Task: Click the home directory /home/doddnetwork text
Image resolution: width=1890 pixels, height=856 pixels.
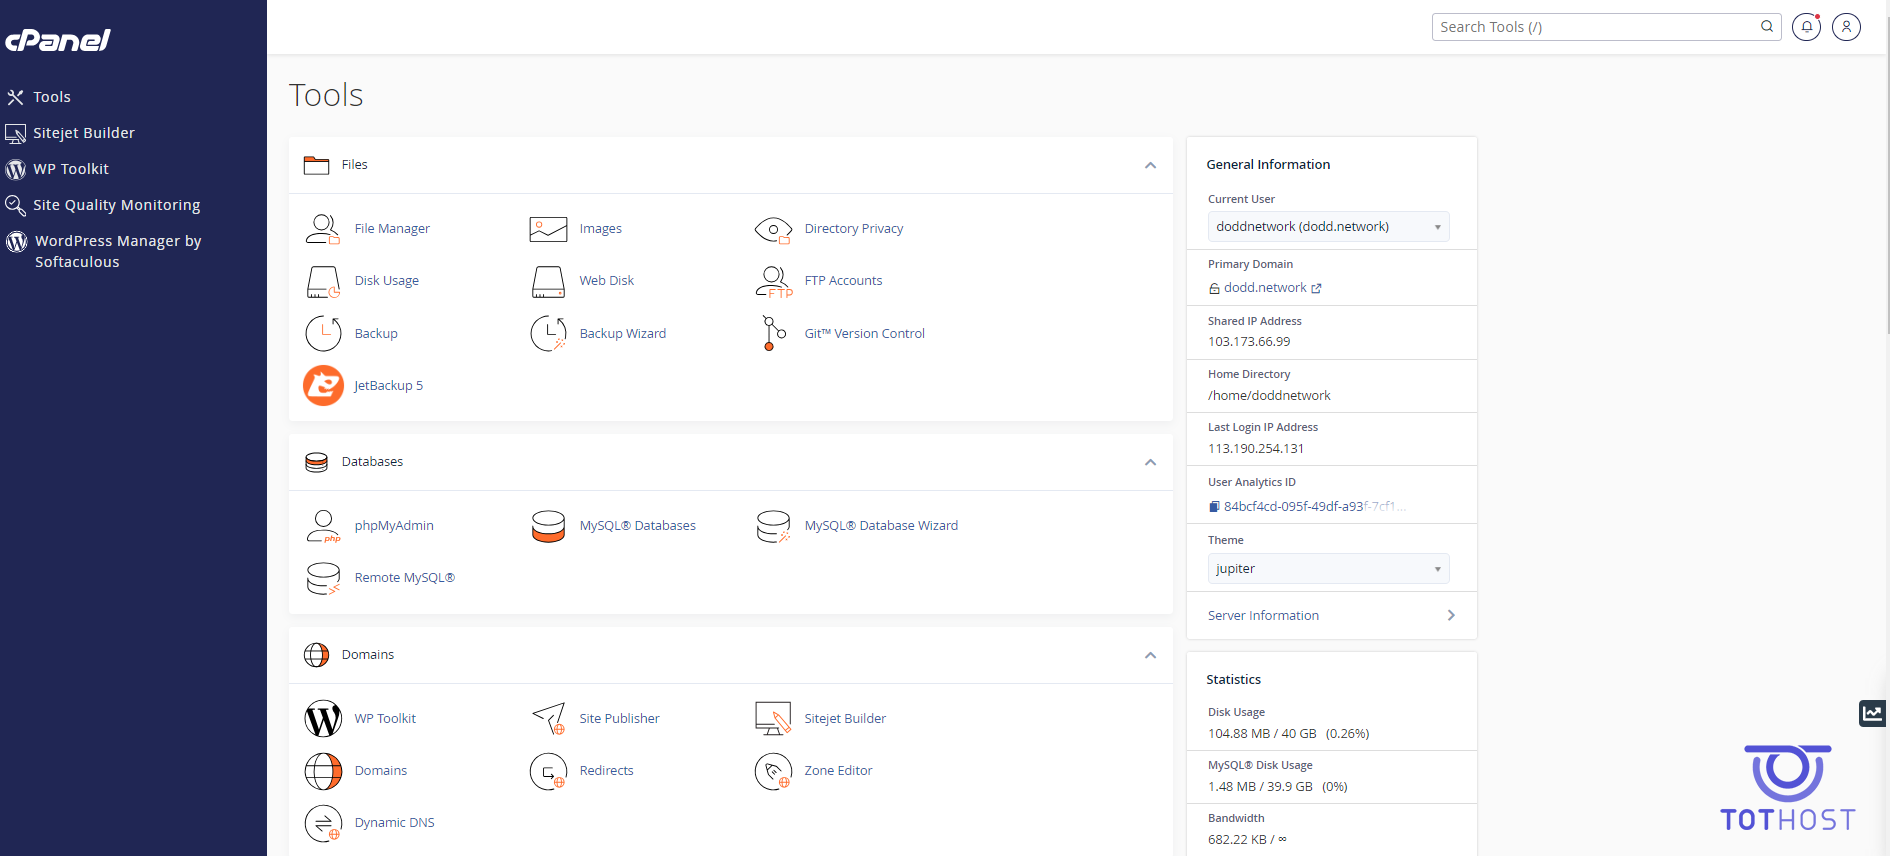Action: coord(1269,396)
